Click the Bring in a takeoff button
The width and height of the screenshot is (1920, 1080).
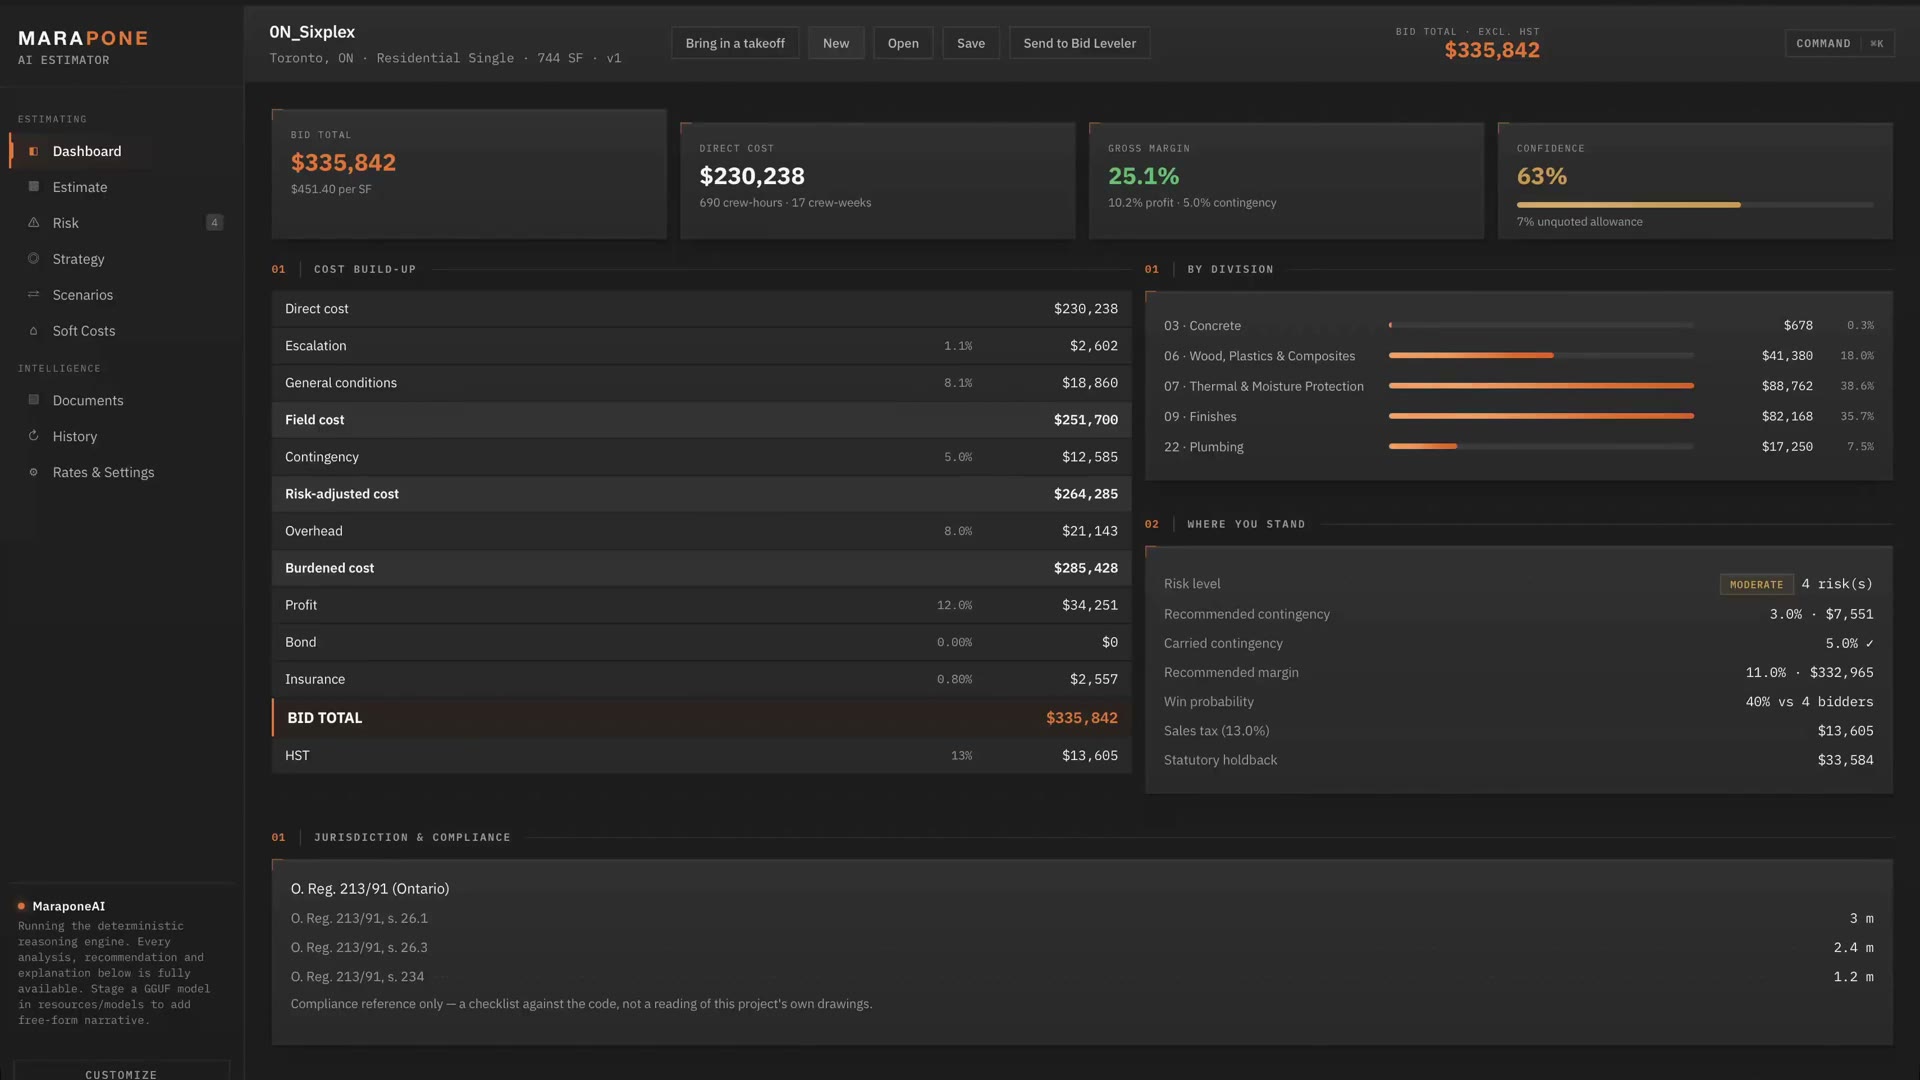coord(735,43)
